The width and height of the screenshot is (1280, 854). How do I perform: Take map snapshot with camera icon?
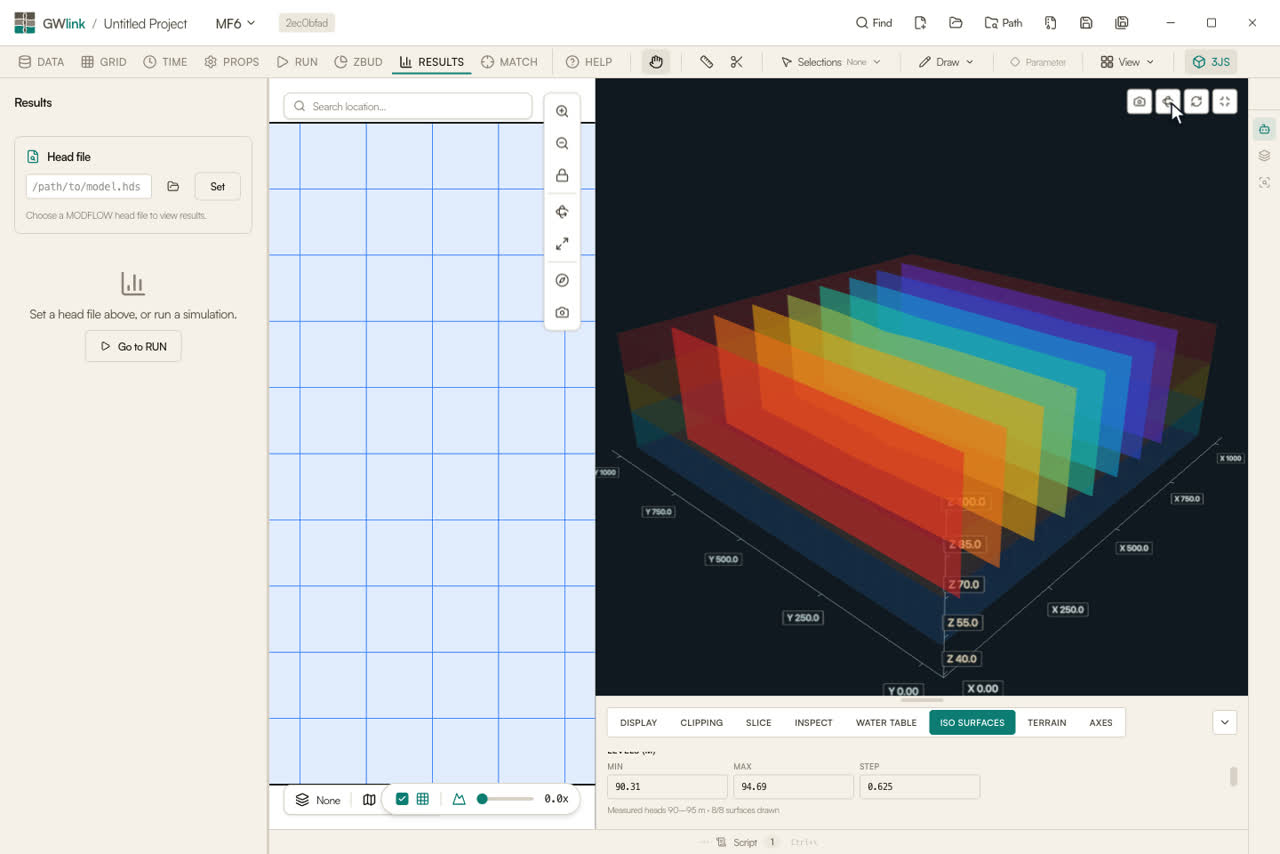[x=562, y=313]
